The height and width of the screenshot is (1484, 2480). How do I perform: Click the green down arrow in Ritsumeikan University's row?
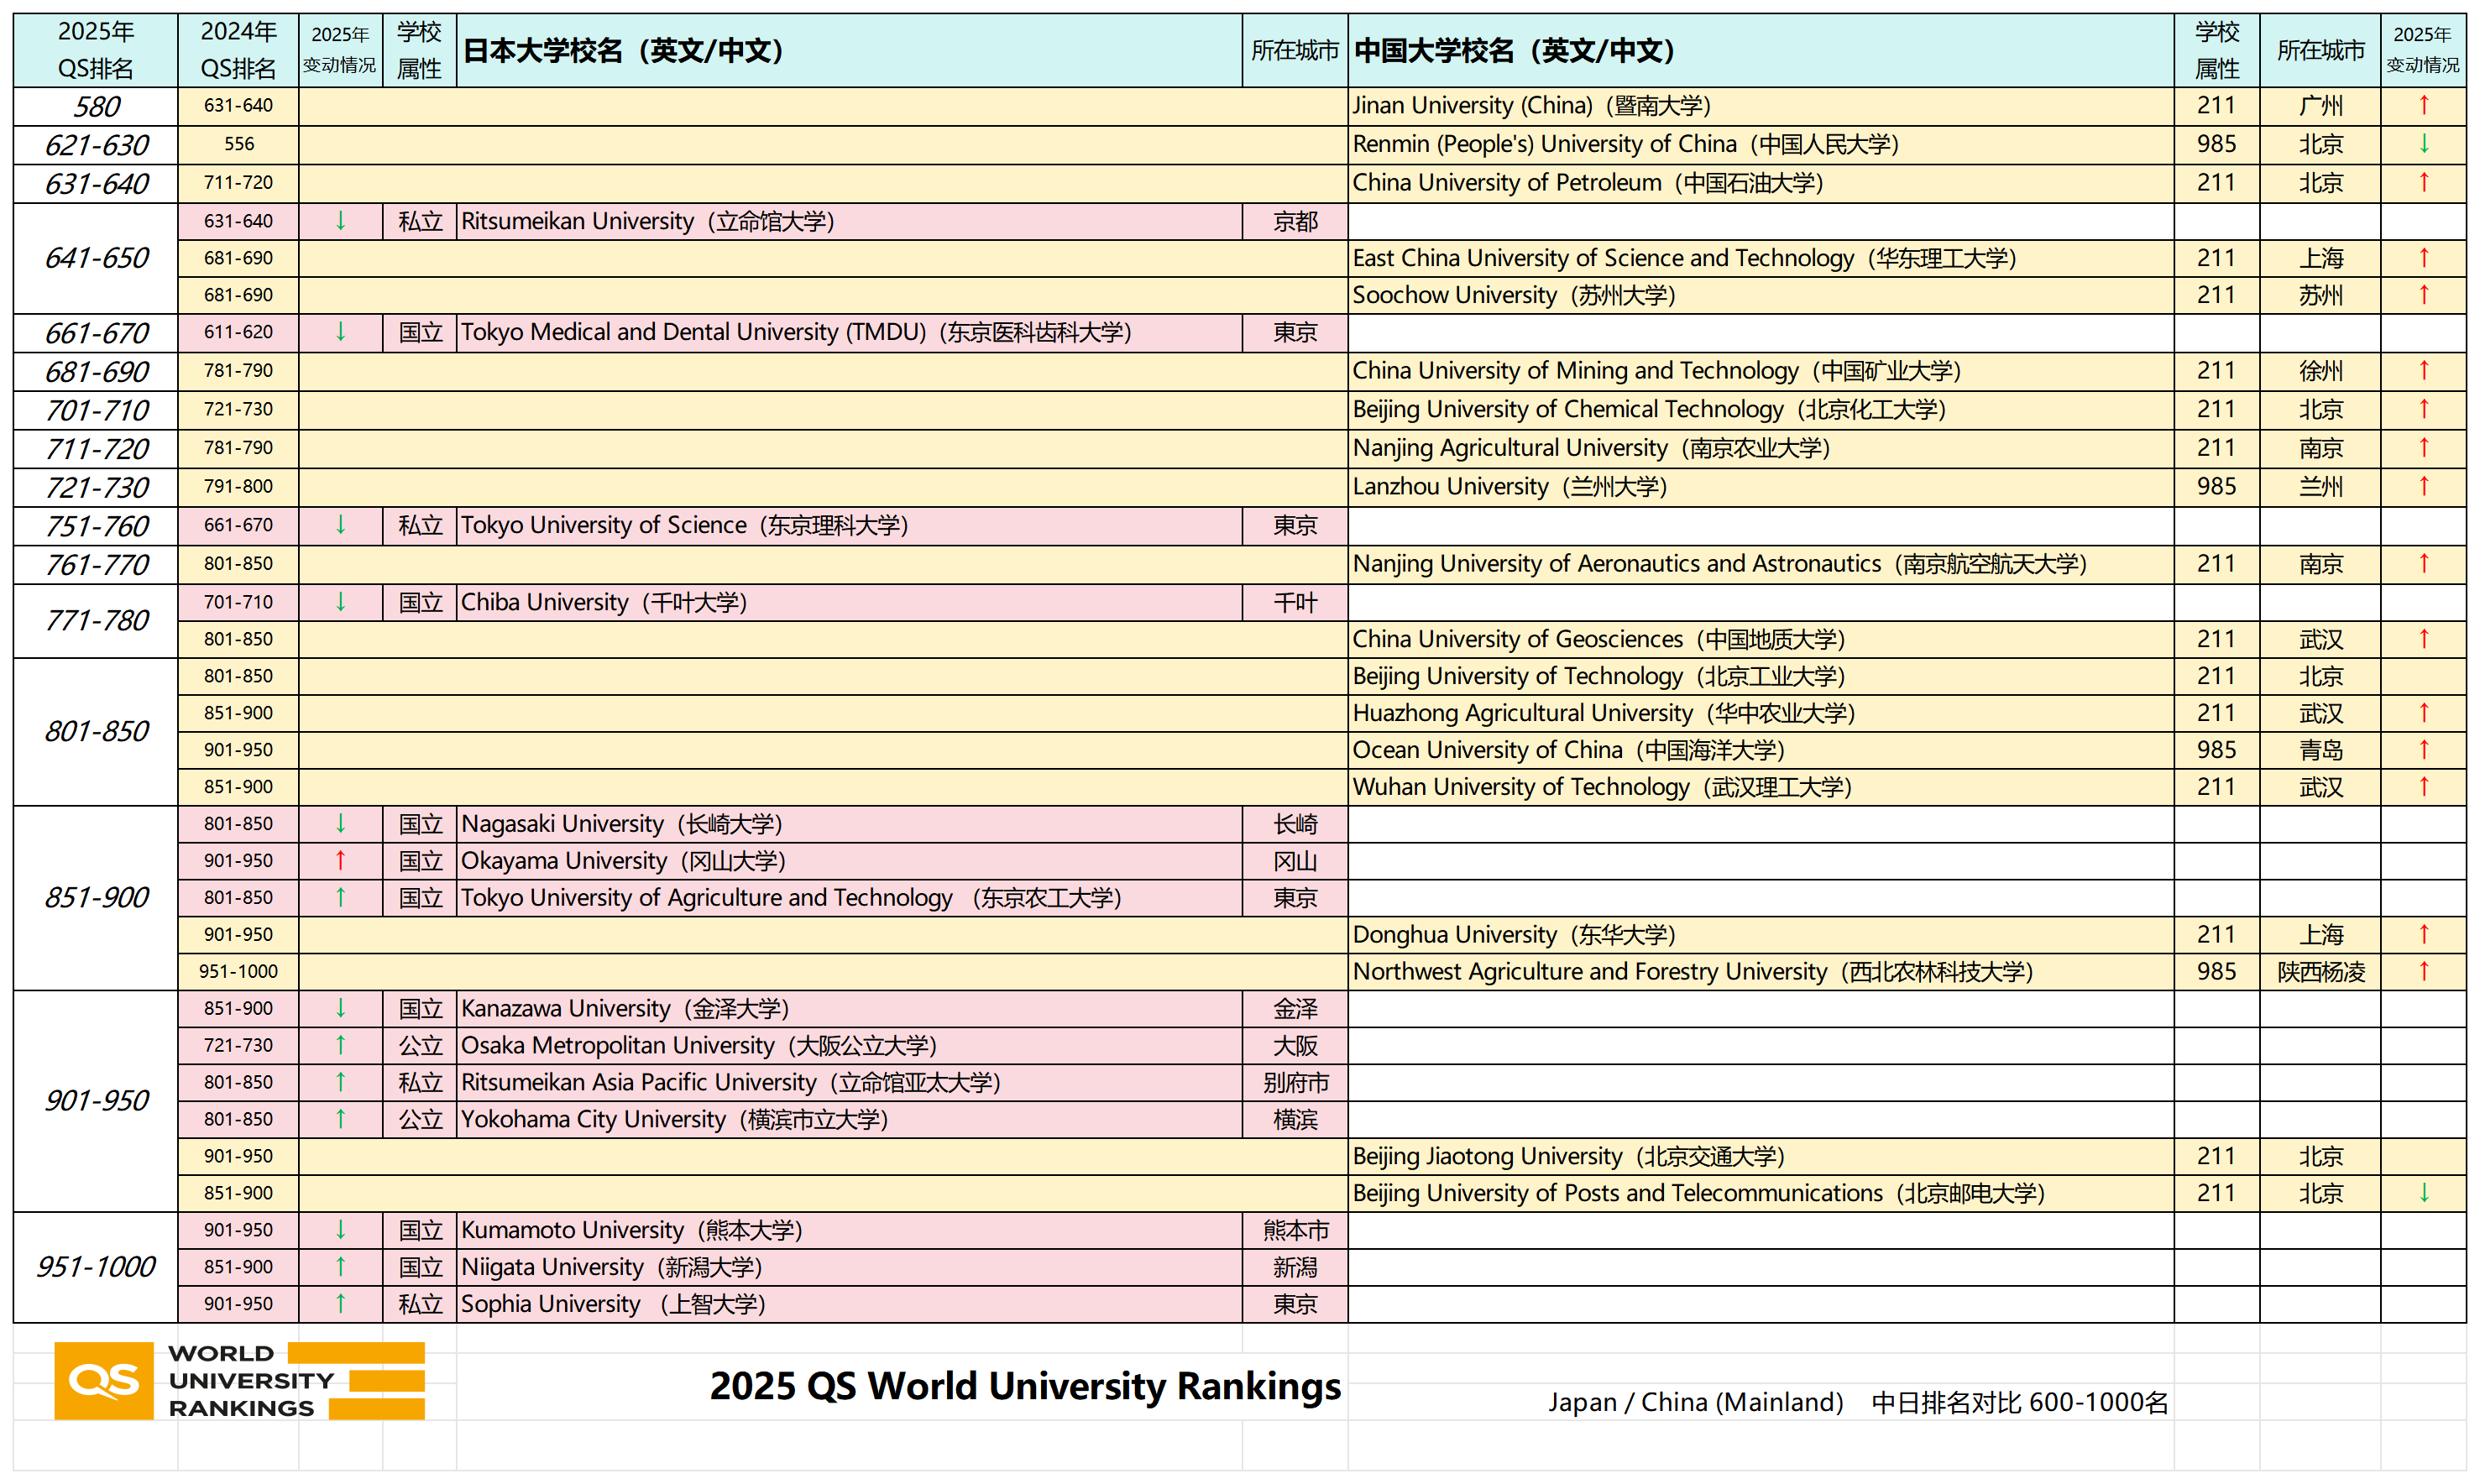tap(340, 221)
